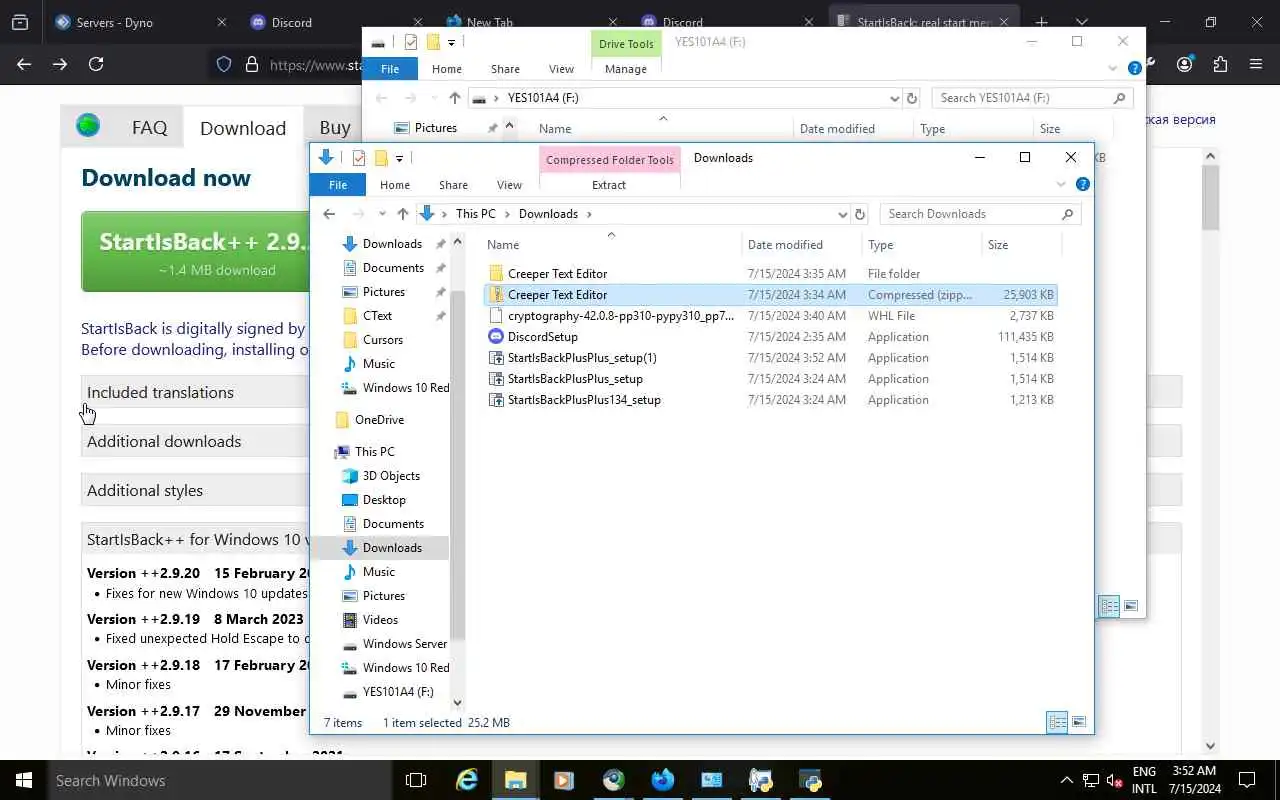1280x800 pixels.
Task: Open View ribbon tab in Downloads window
Action: (509, 185)
